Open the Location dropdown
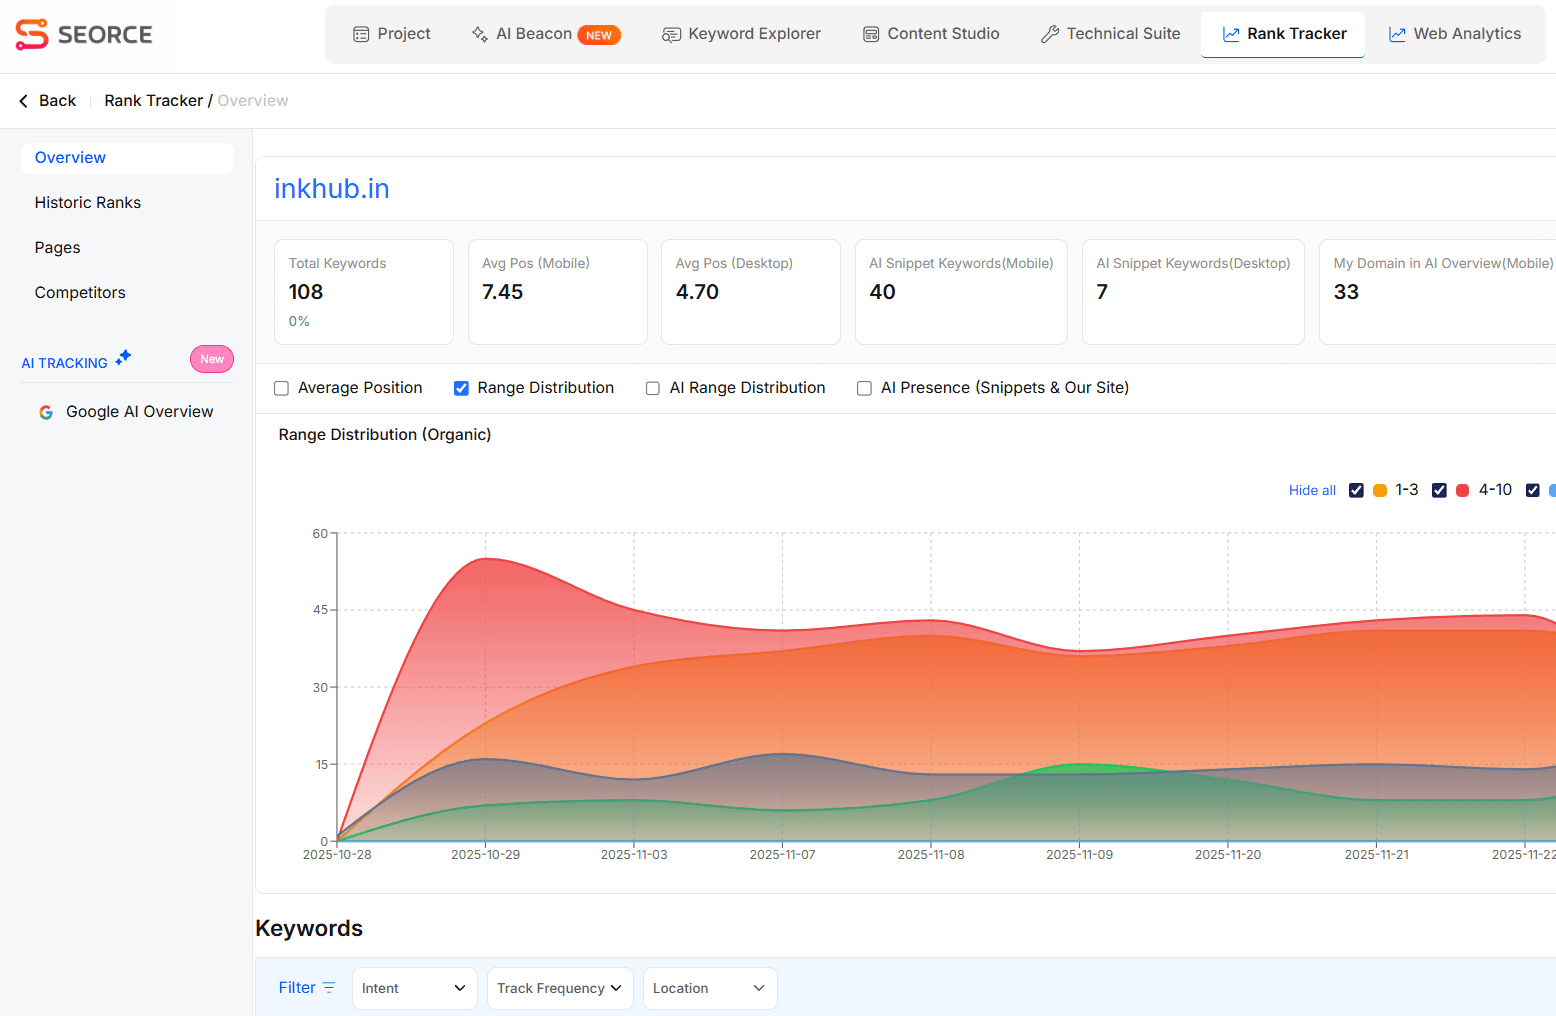This screenshot has width=1556, height=1016. (x=709, y=988)
